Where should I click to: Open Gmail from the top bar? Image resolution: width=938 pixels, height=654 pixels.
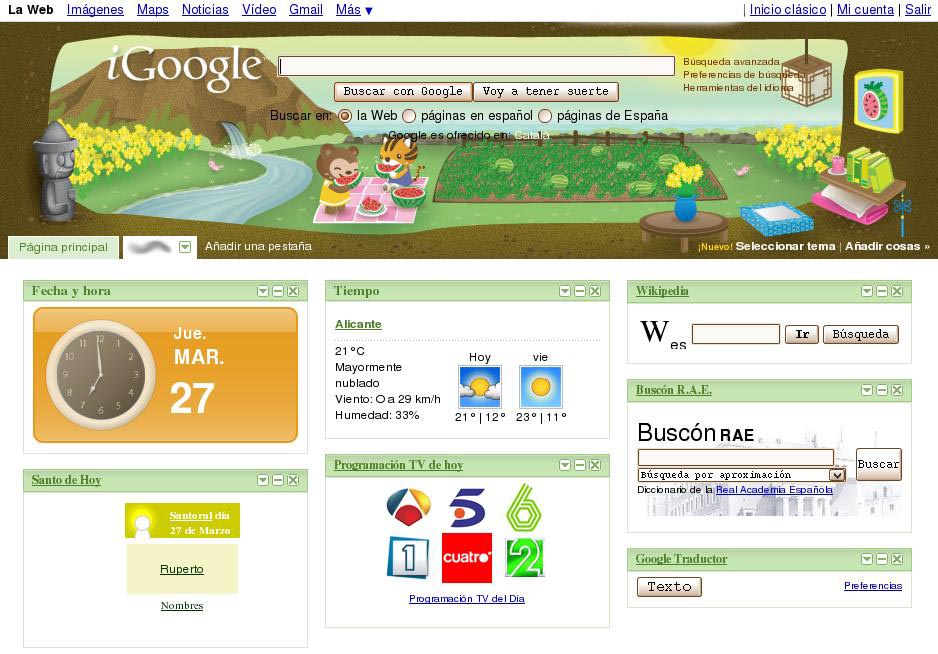point(306,10)
